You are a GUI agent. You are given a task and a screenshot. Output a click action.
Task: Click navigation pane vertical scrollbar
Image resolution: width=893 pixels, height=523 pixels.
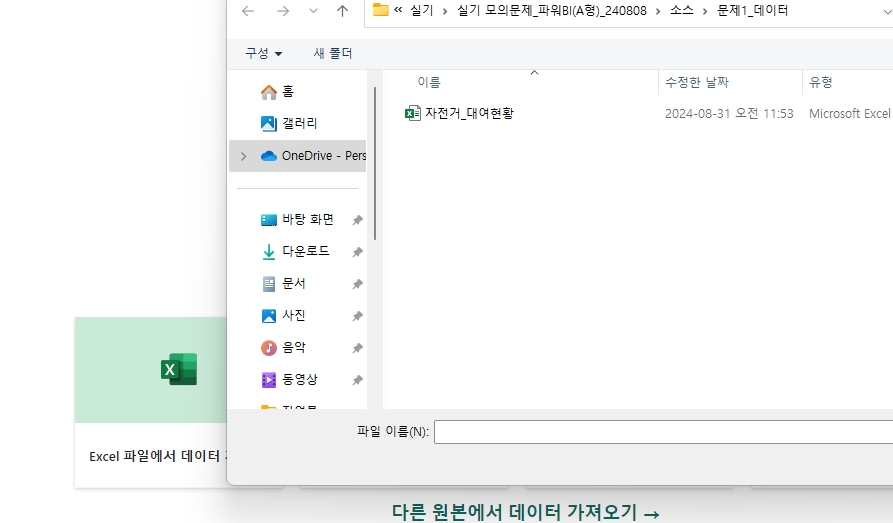375,163
